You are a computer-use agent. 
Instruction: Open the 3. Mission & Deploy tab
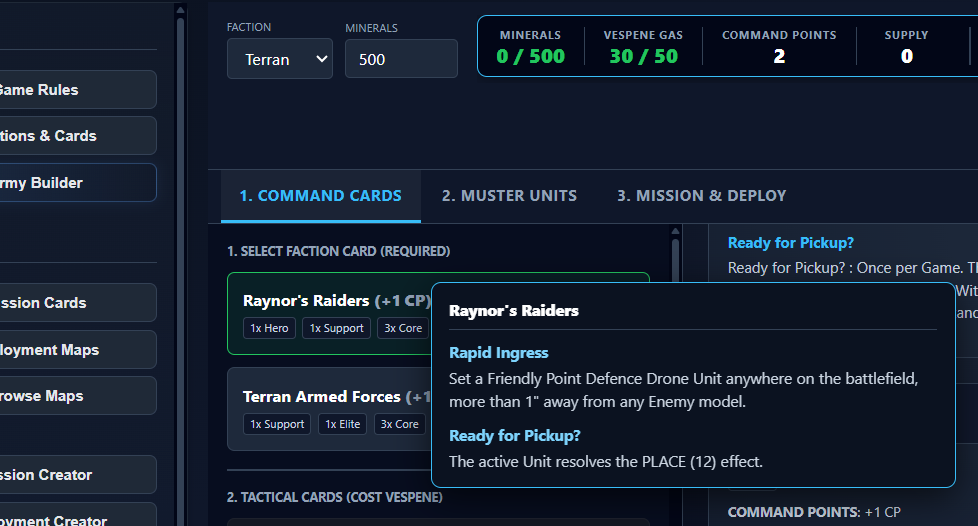tap(701, 195)
